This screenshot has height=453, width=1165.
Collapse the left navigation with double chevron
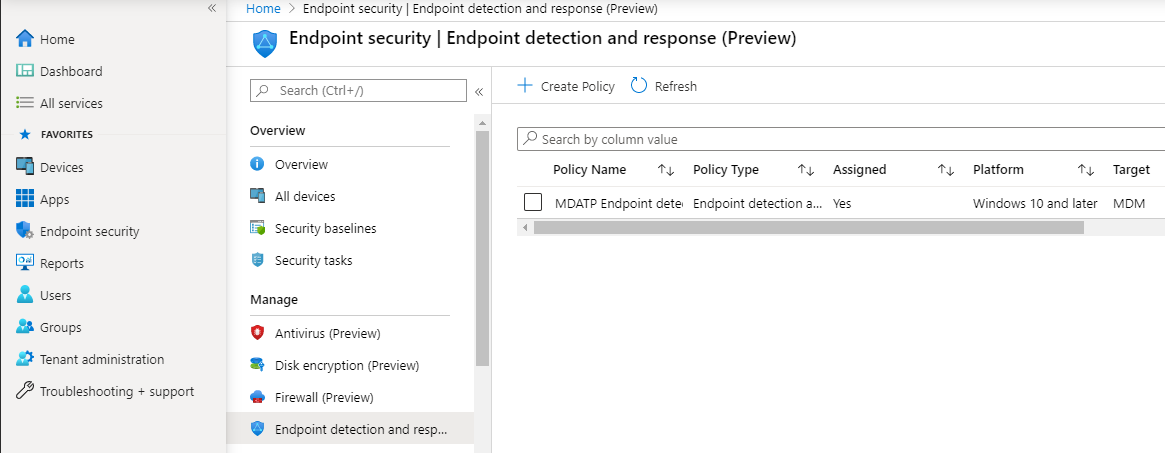coord(212,8)
